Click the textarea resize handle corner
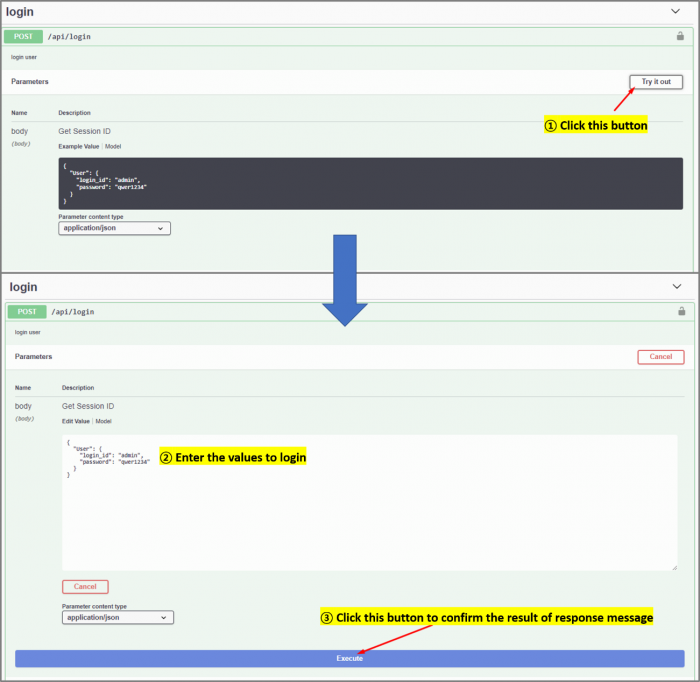This screenshot has width=700, height=682. 674,567
